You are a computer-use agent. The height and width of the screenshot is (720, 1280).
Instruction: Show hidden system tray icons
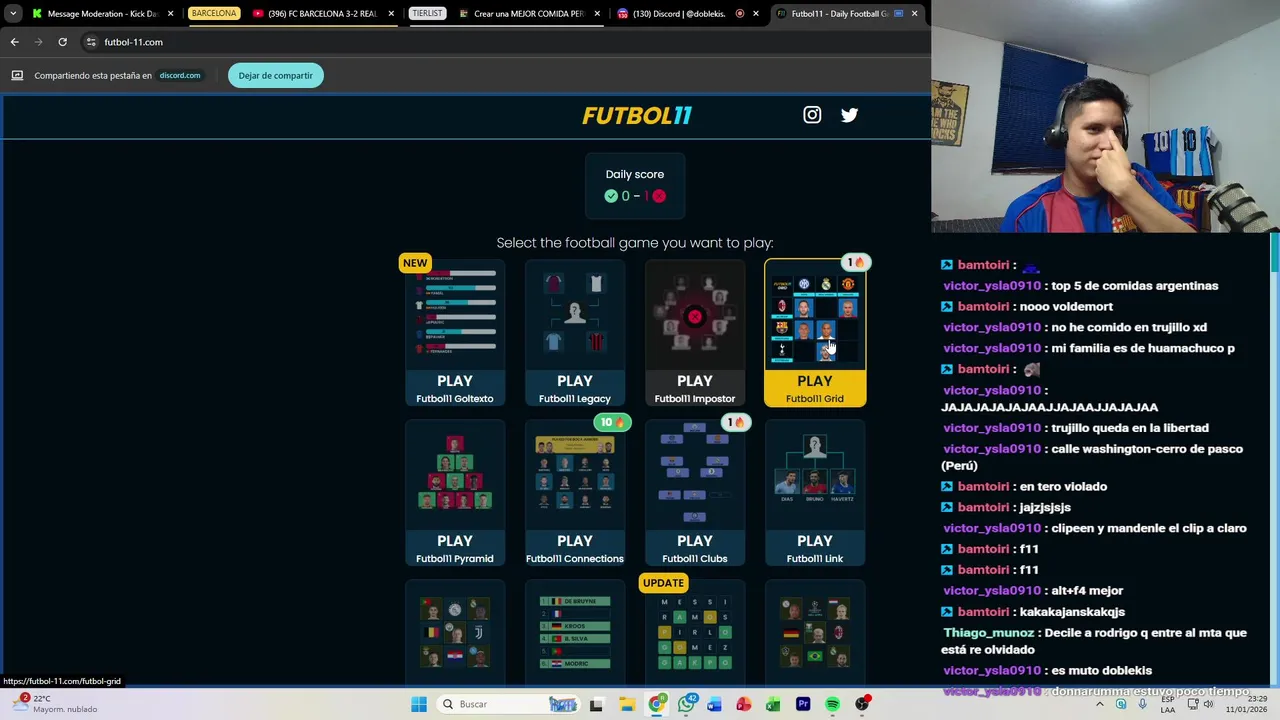click(1101, 704)
